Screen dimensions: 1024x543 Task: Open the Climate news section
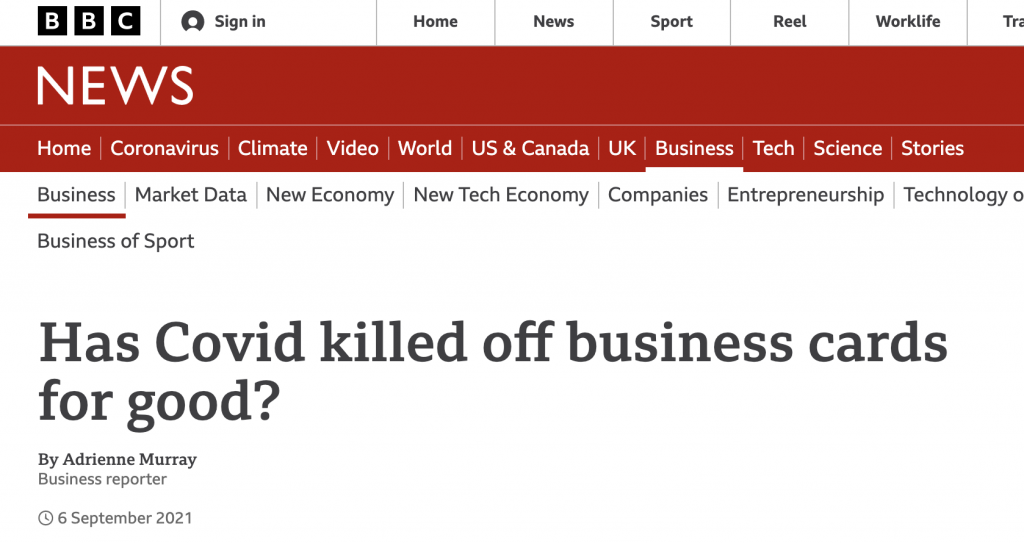pos(272,148)
